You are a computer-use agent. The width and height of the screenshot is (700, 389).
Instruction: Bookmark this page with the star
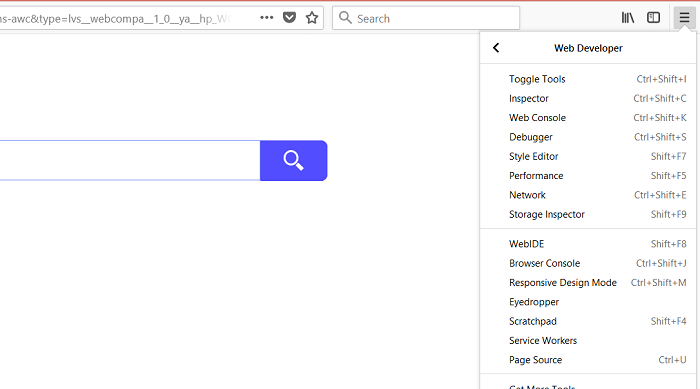pyautogui.click(x=312, y=18)
